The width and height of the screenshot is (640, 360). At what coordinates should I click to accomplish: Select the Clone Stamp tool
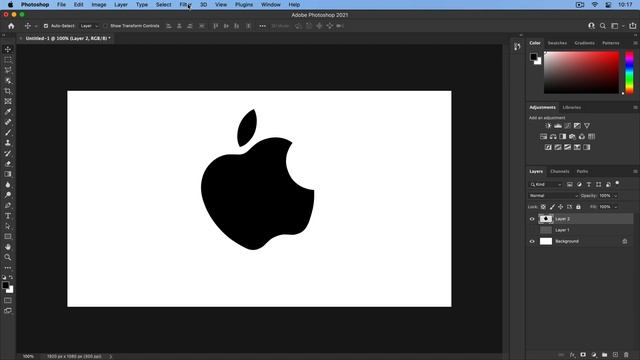click(x=8, y=143)
